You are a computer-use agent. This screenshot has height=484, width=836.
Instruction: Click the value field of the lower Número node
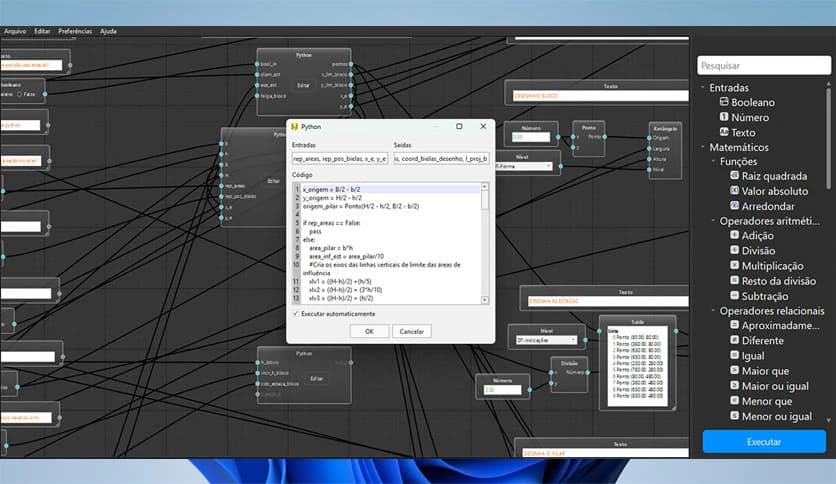[502, 390]
